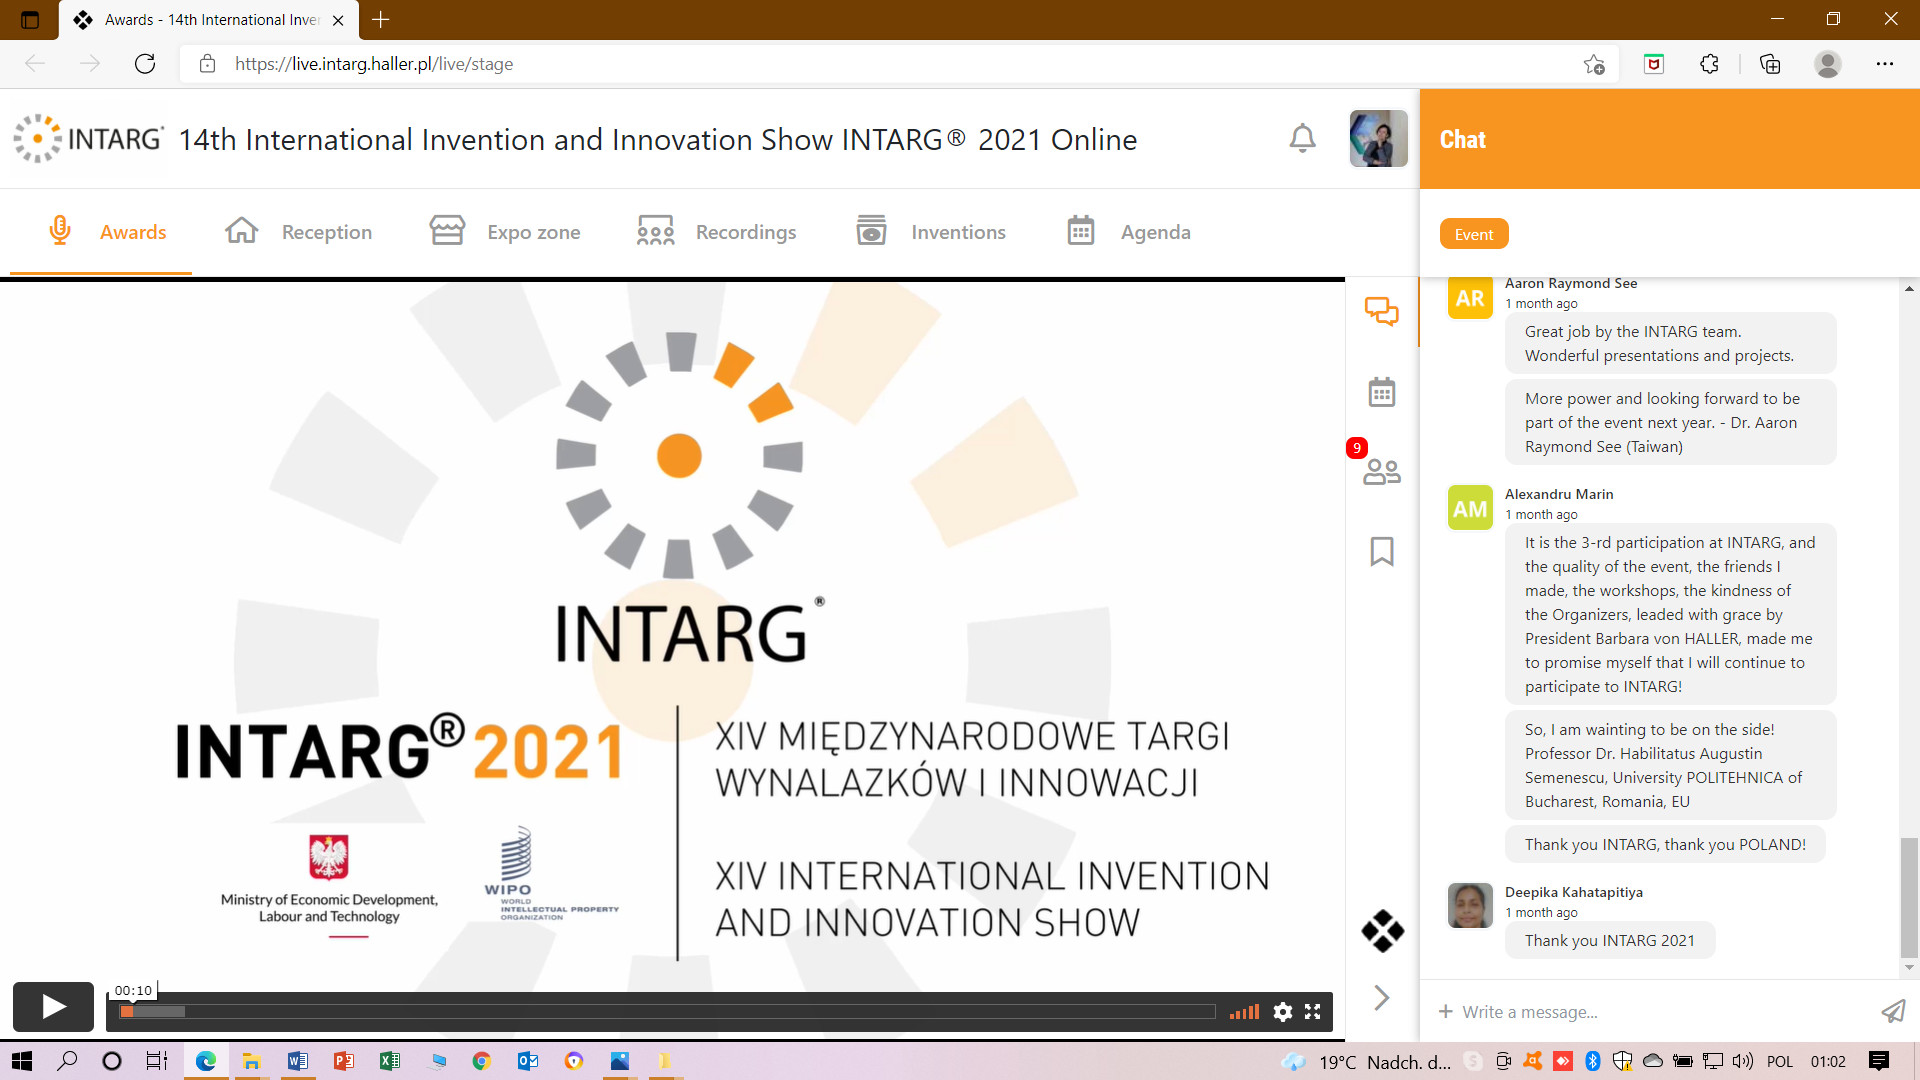Screen dimensions: 1920x1080
Task: Toggle video fullscreen mode
Action: [1313, 1012]
